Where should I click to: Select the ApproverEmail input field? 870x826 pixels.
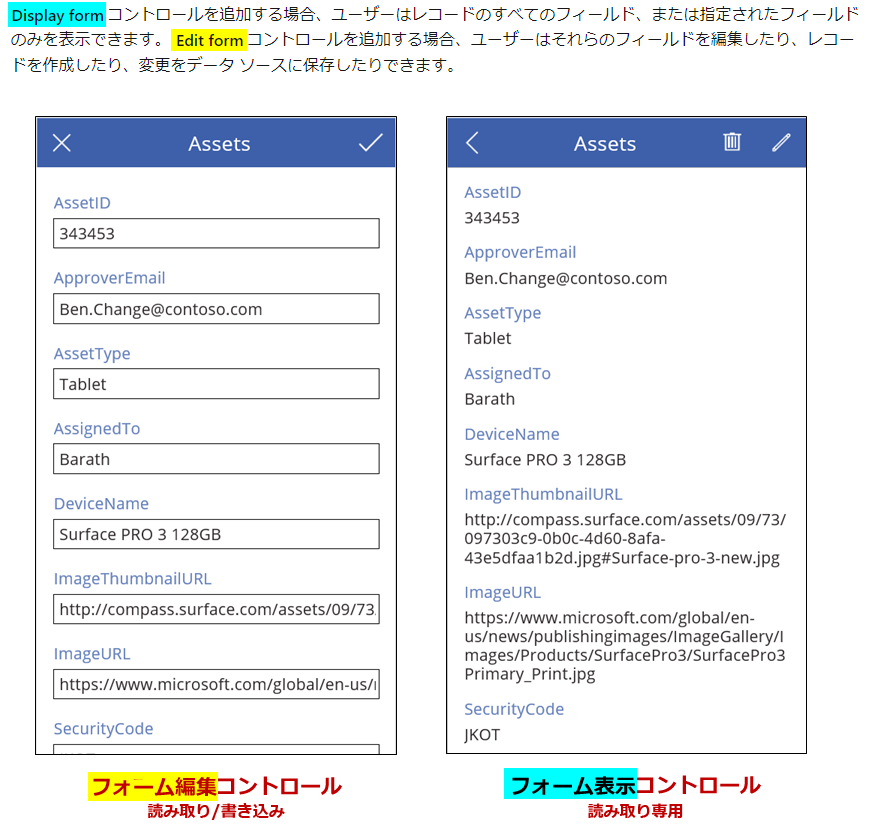coord(216,309)
